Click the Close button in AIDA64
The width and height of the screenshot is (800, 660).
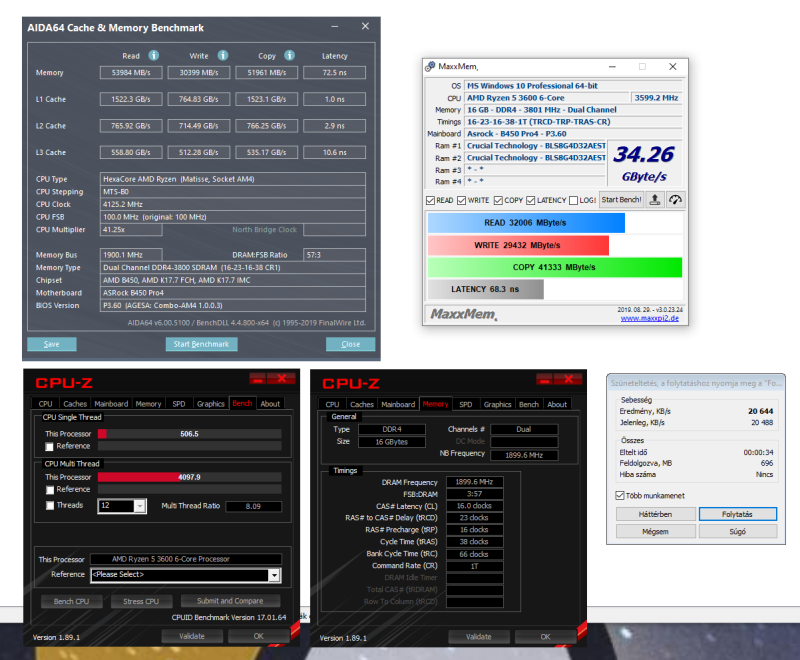[351, 344]
